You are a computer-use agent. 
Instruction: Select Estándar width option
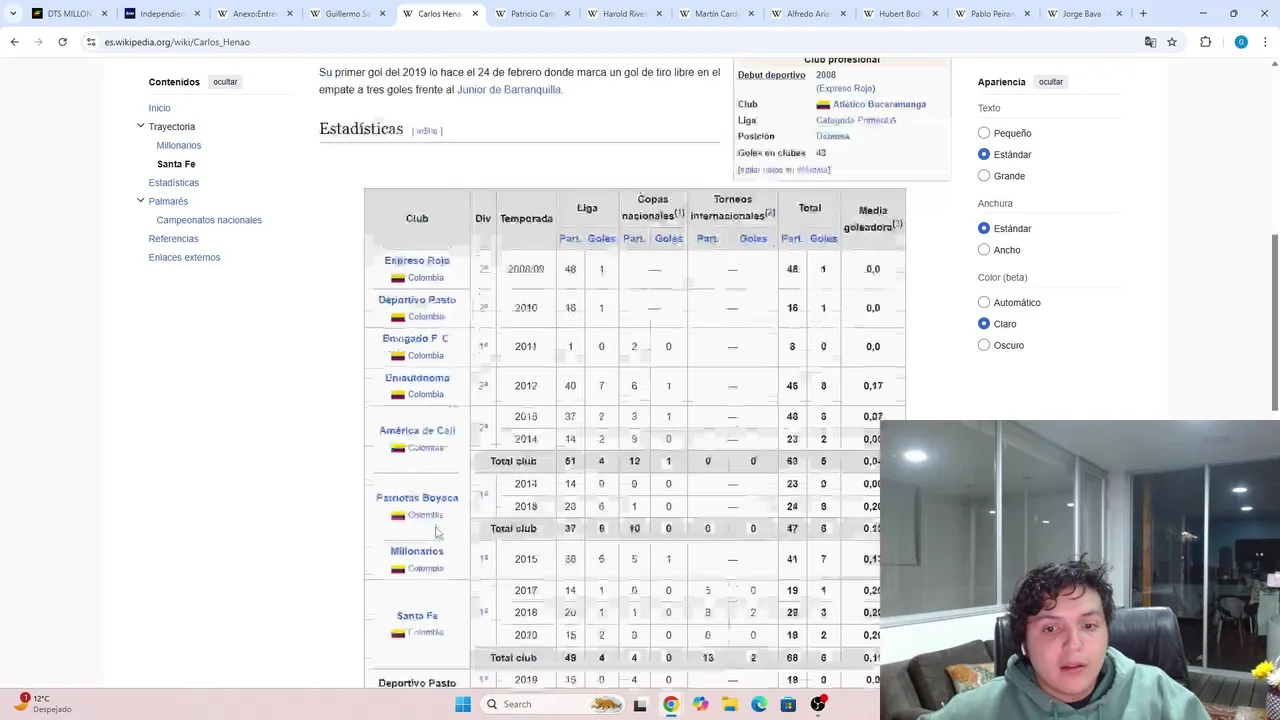coord(984,228)
